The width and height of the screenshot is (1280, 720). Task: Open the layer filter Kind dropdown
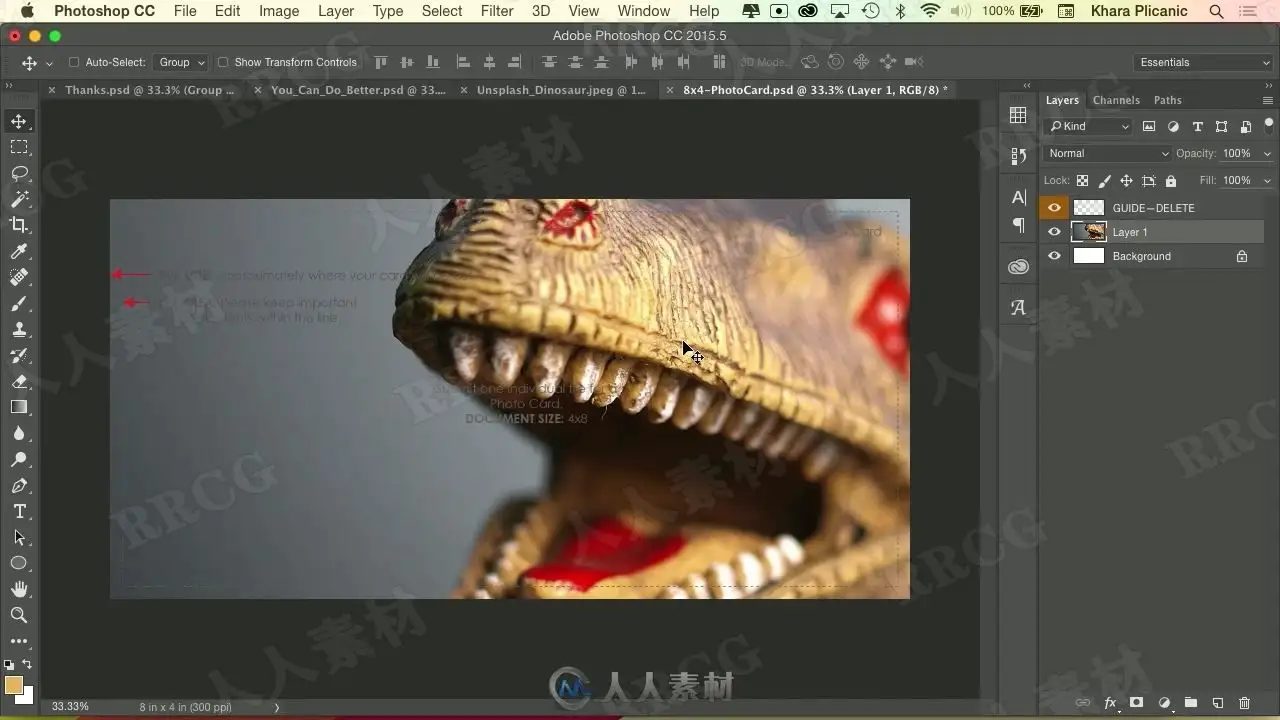[x=1088, y=127]
